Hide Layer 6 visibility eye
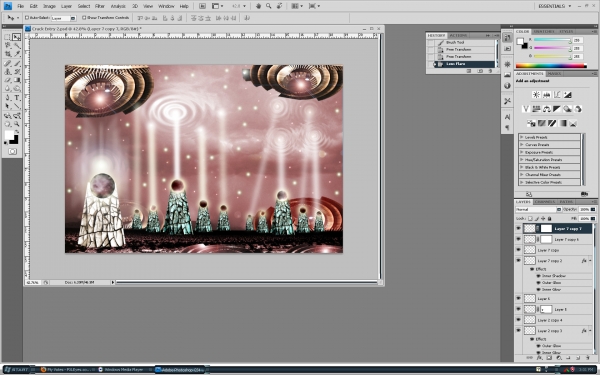The width and height of the screenshot is (600, 375). (x=518, y=298)
